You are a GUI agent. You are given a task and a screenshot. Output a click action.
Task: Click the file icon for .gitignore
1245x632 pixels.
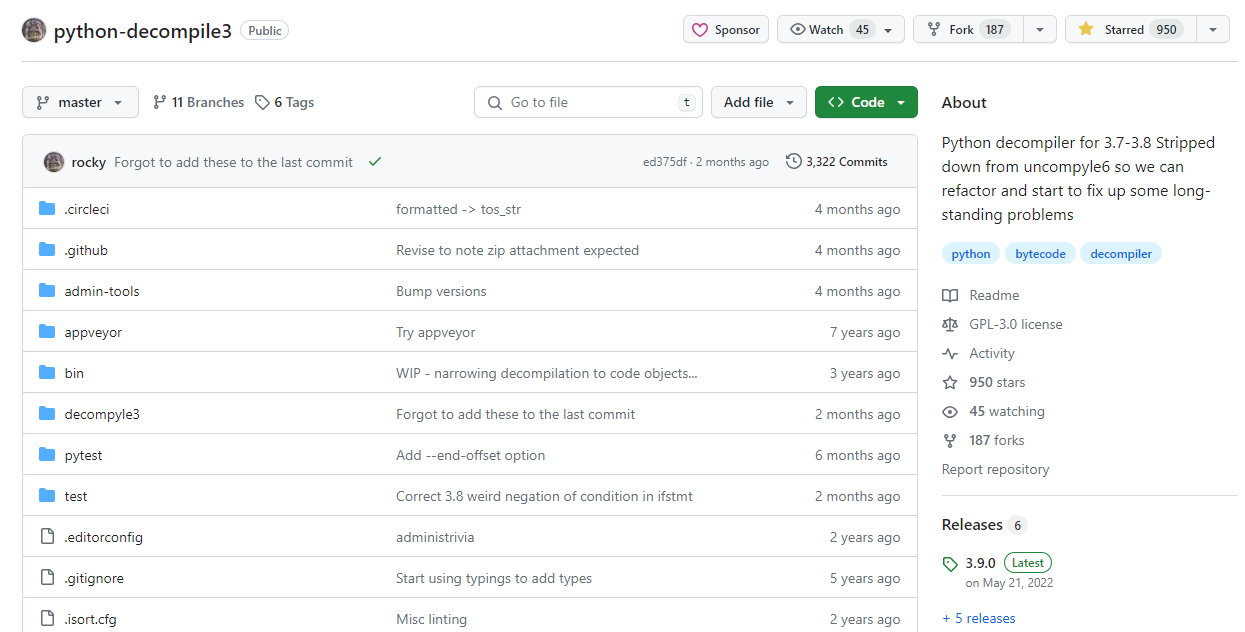click(47, 578)
